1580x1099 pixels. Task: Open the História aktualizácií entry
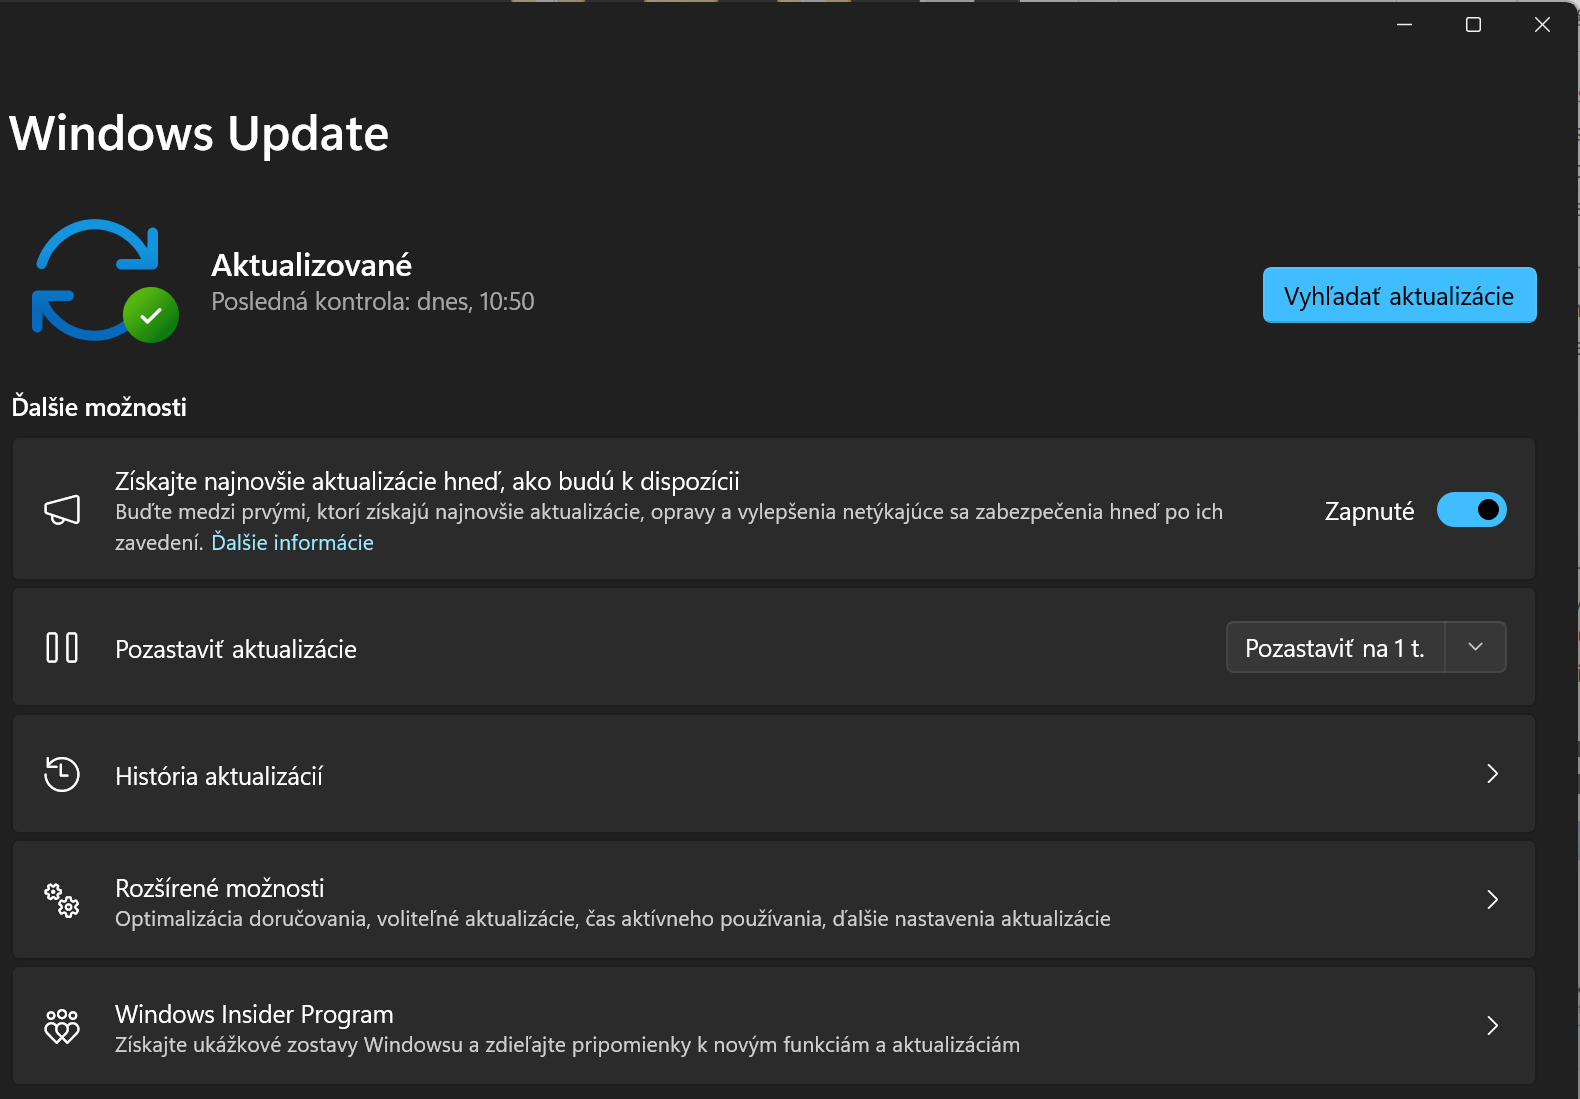[x=219, y=776]
